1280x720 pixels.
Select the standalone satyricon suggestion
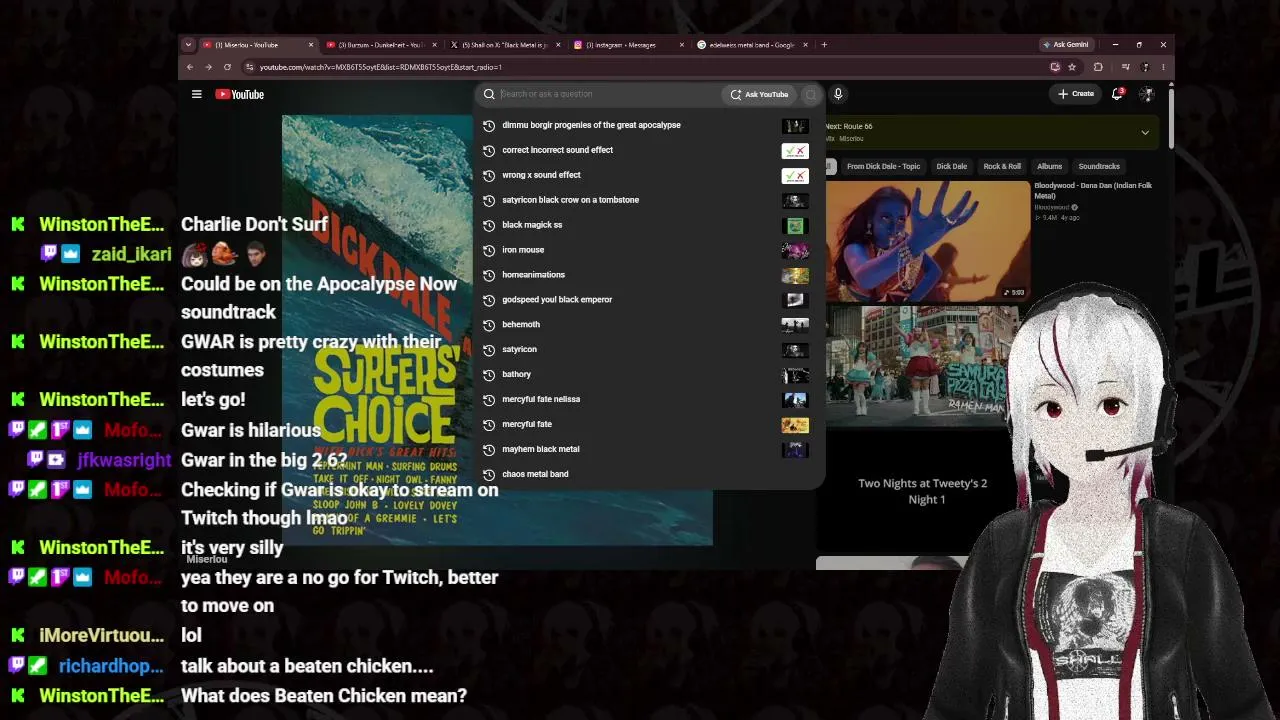click(519, 349)
